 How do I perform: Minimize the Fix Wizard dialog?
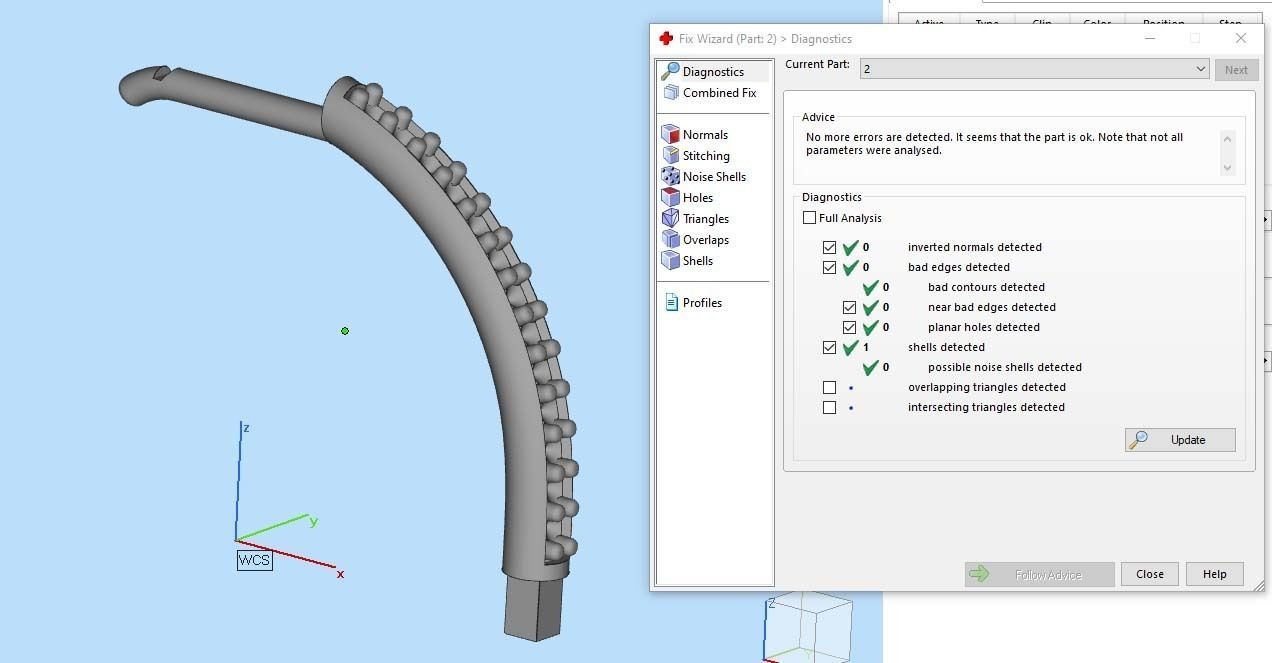click(x=1150, y=39)
